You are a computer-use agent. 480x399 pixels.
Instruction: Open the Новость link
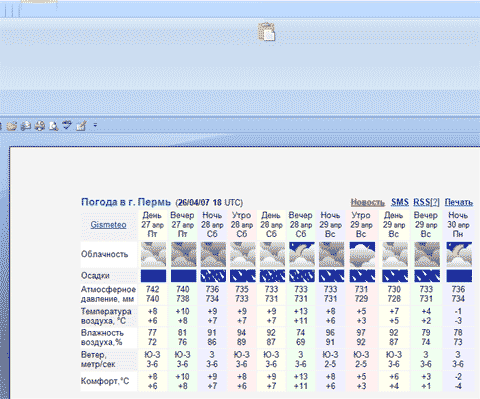click(x=367, y=202)
